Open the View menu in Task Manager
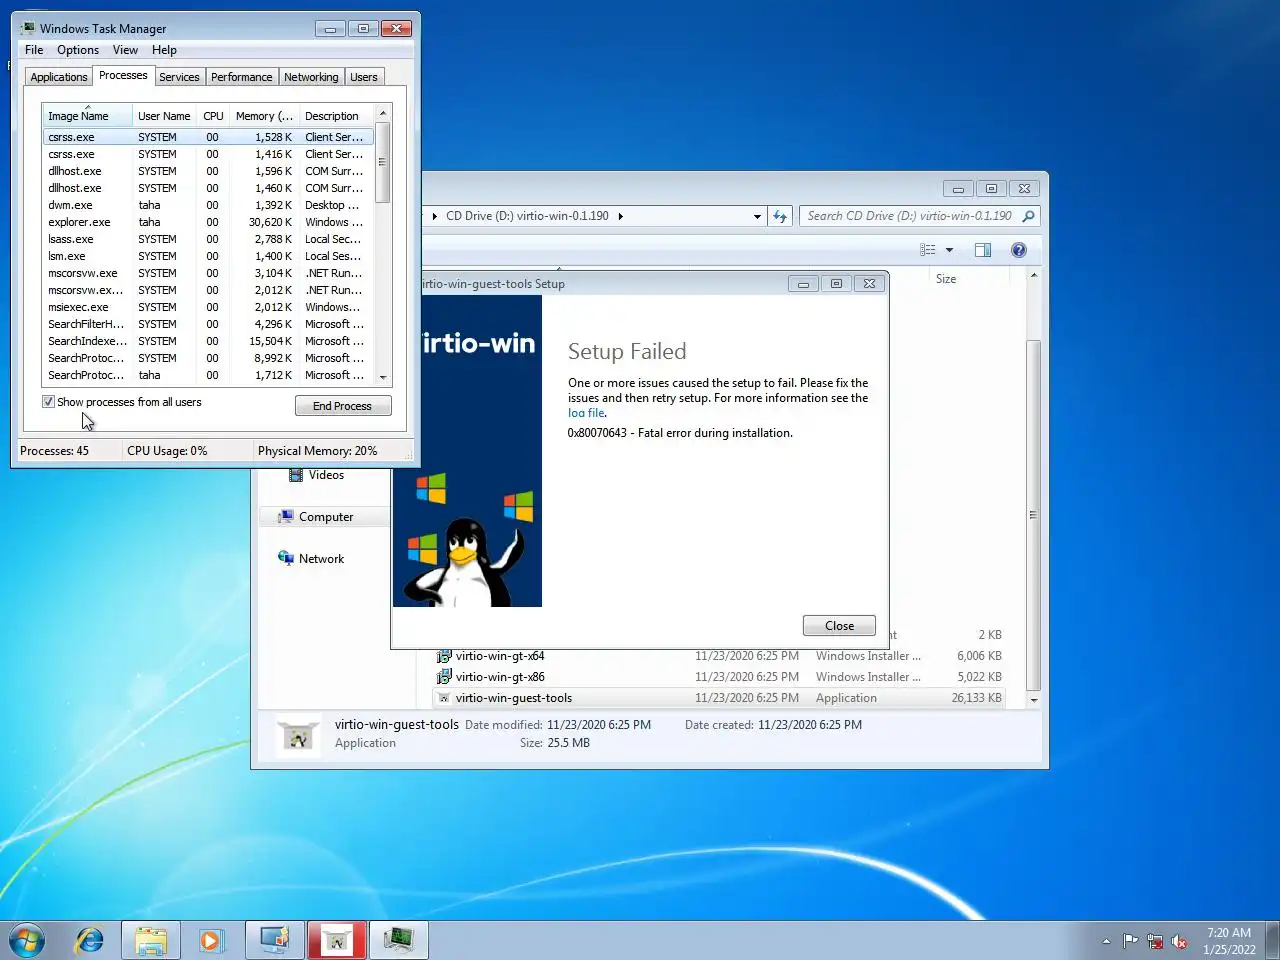This screenshot has height=960, width=1280. [125, 50]
